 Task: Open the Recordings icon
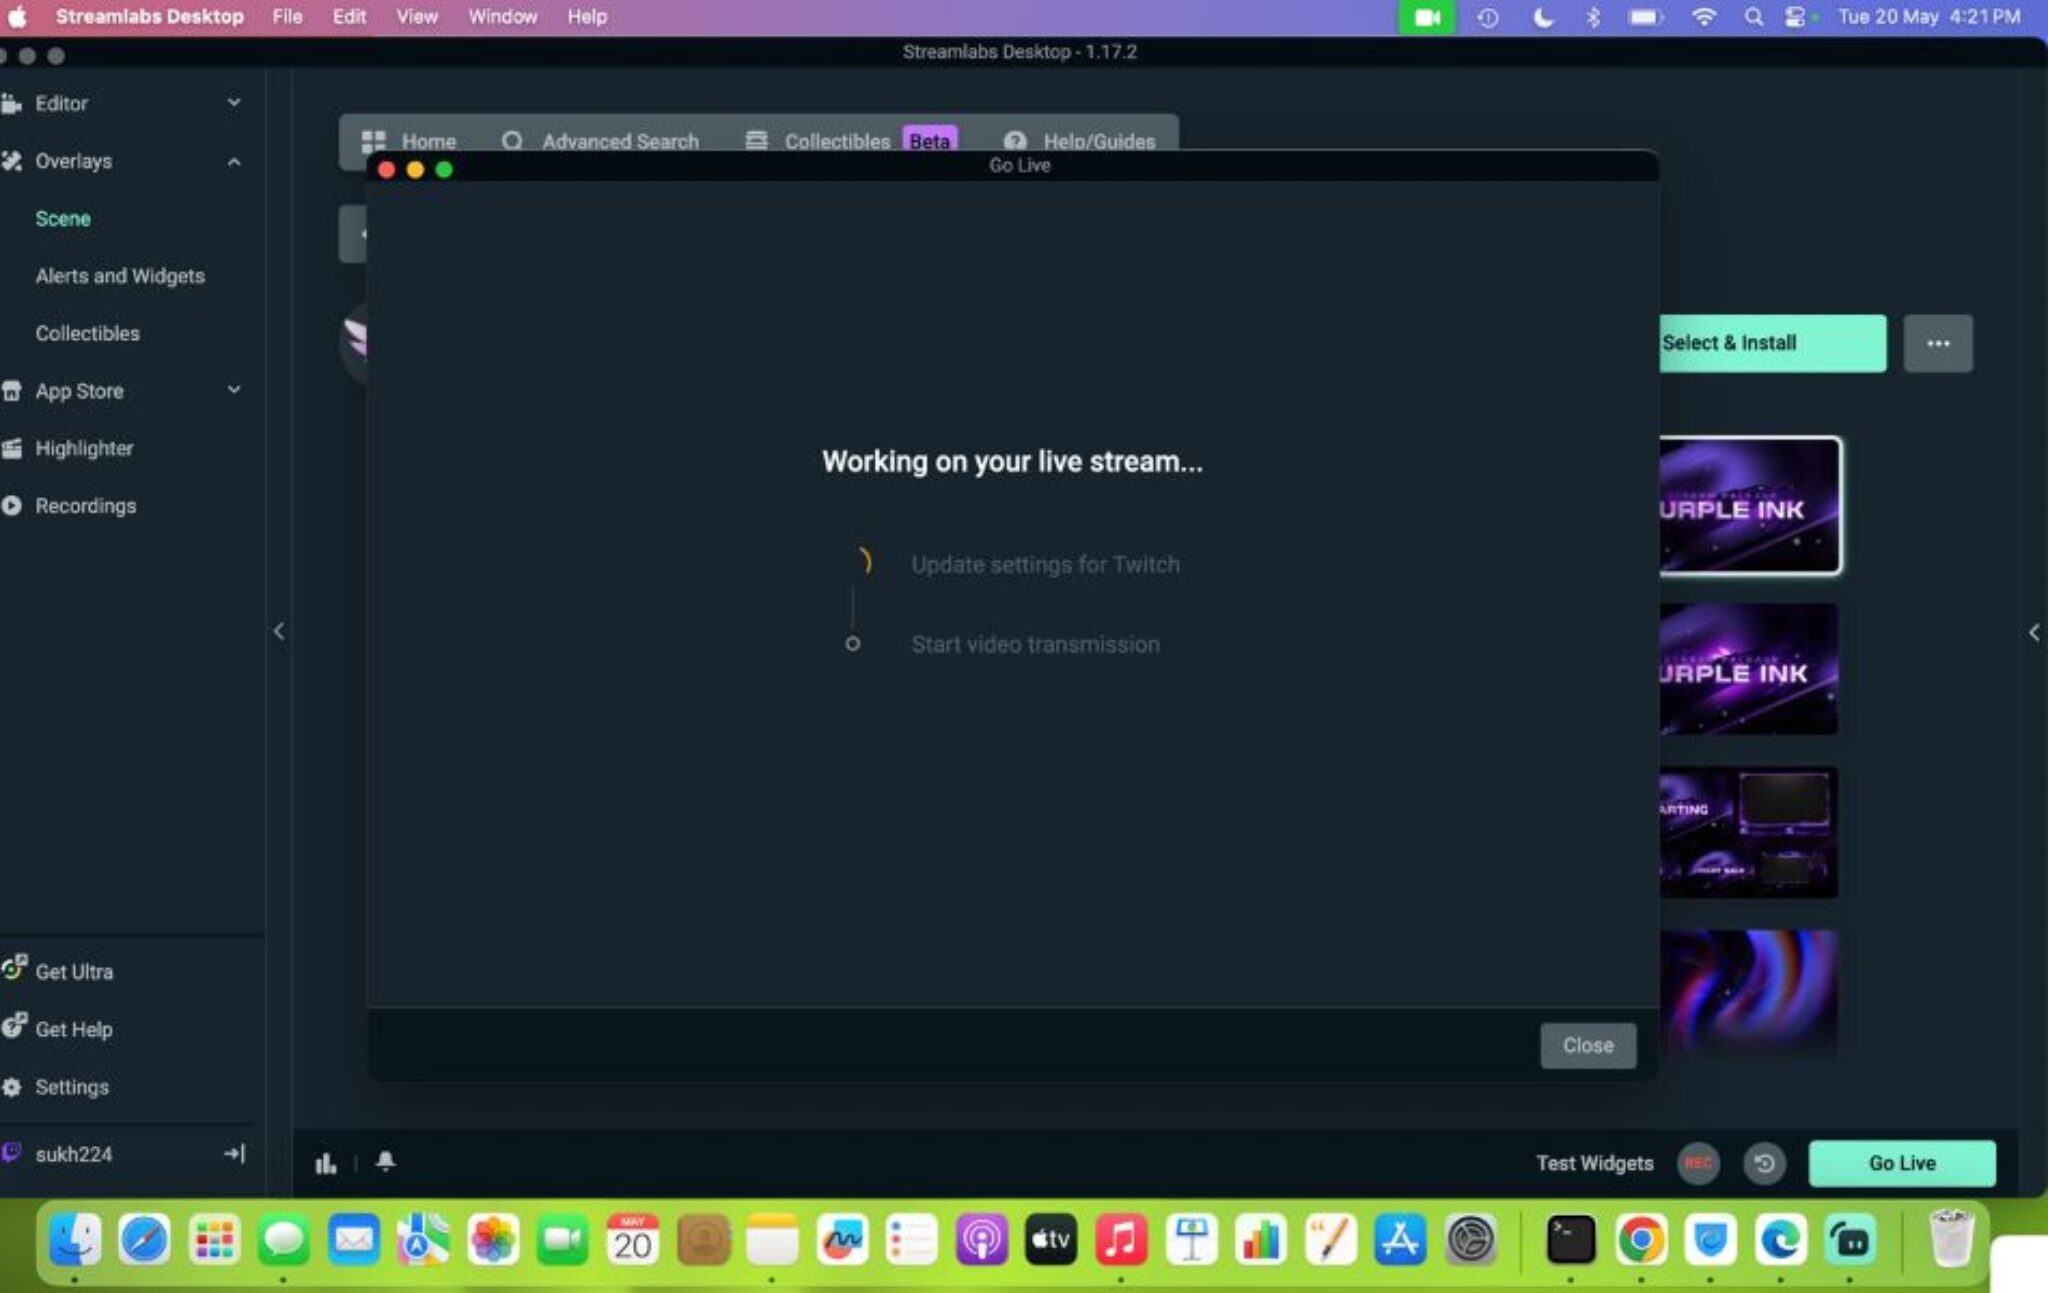click(x=12, y=506)
